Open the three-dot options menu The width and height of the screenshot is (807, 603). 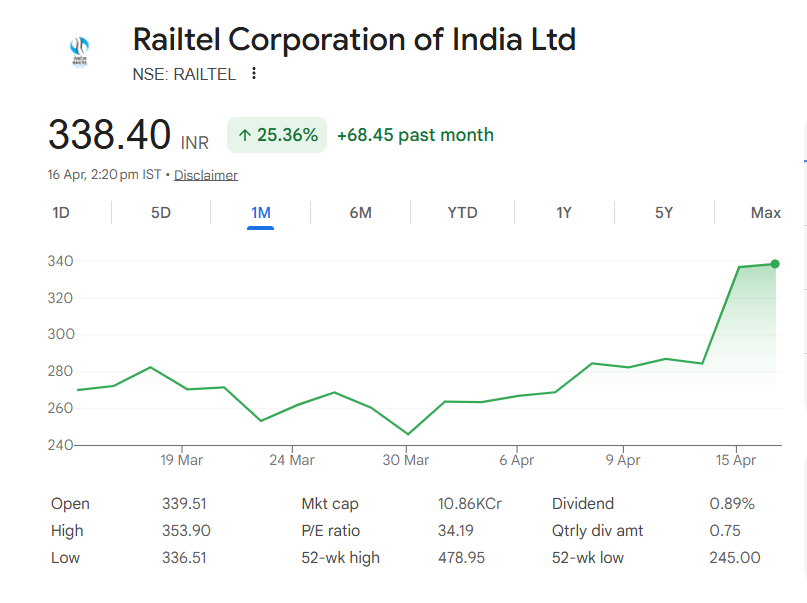point(253,73)
